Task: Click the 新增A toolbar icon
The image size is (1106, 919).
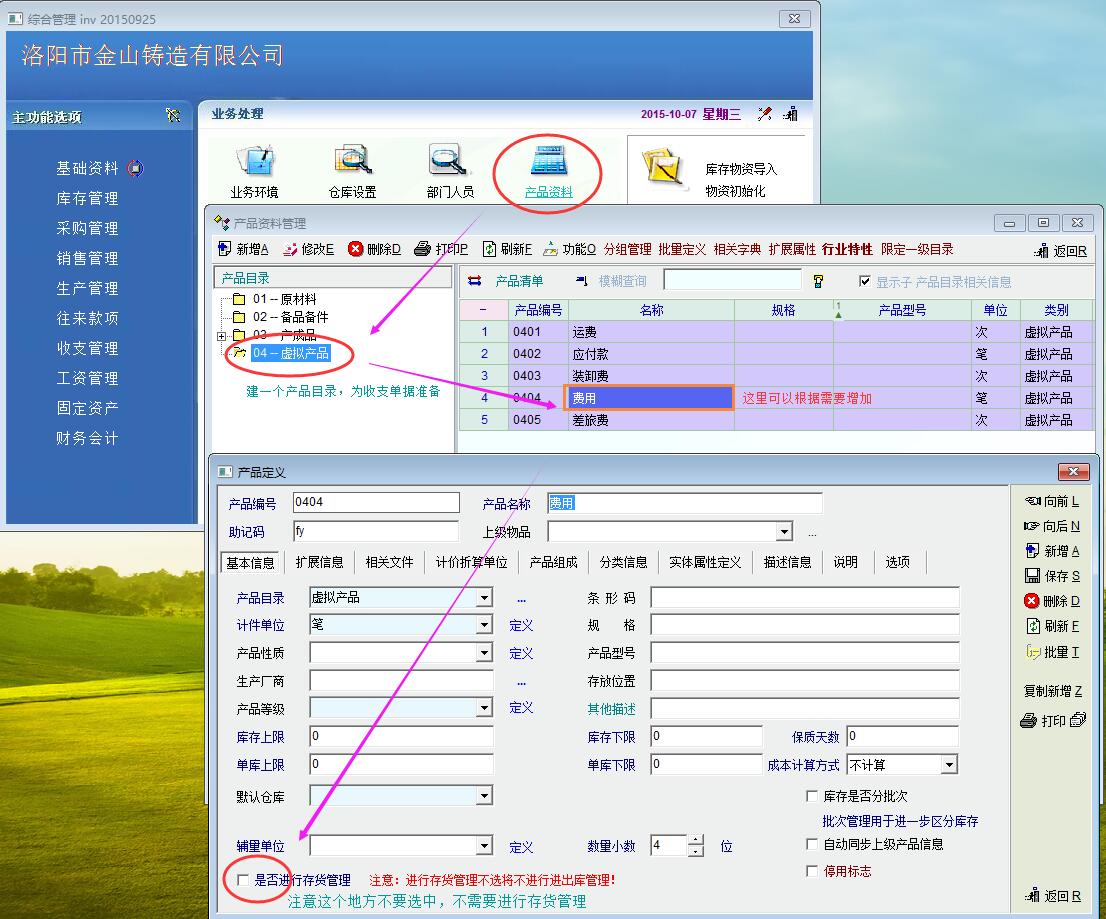Action: [225, 249]
